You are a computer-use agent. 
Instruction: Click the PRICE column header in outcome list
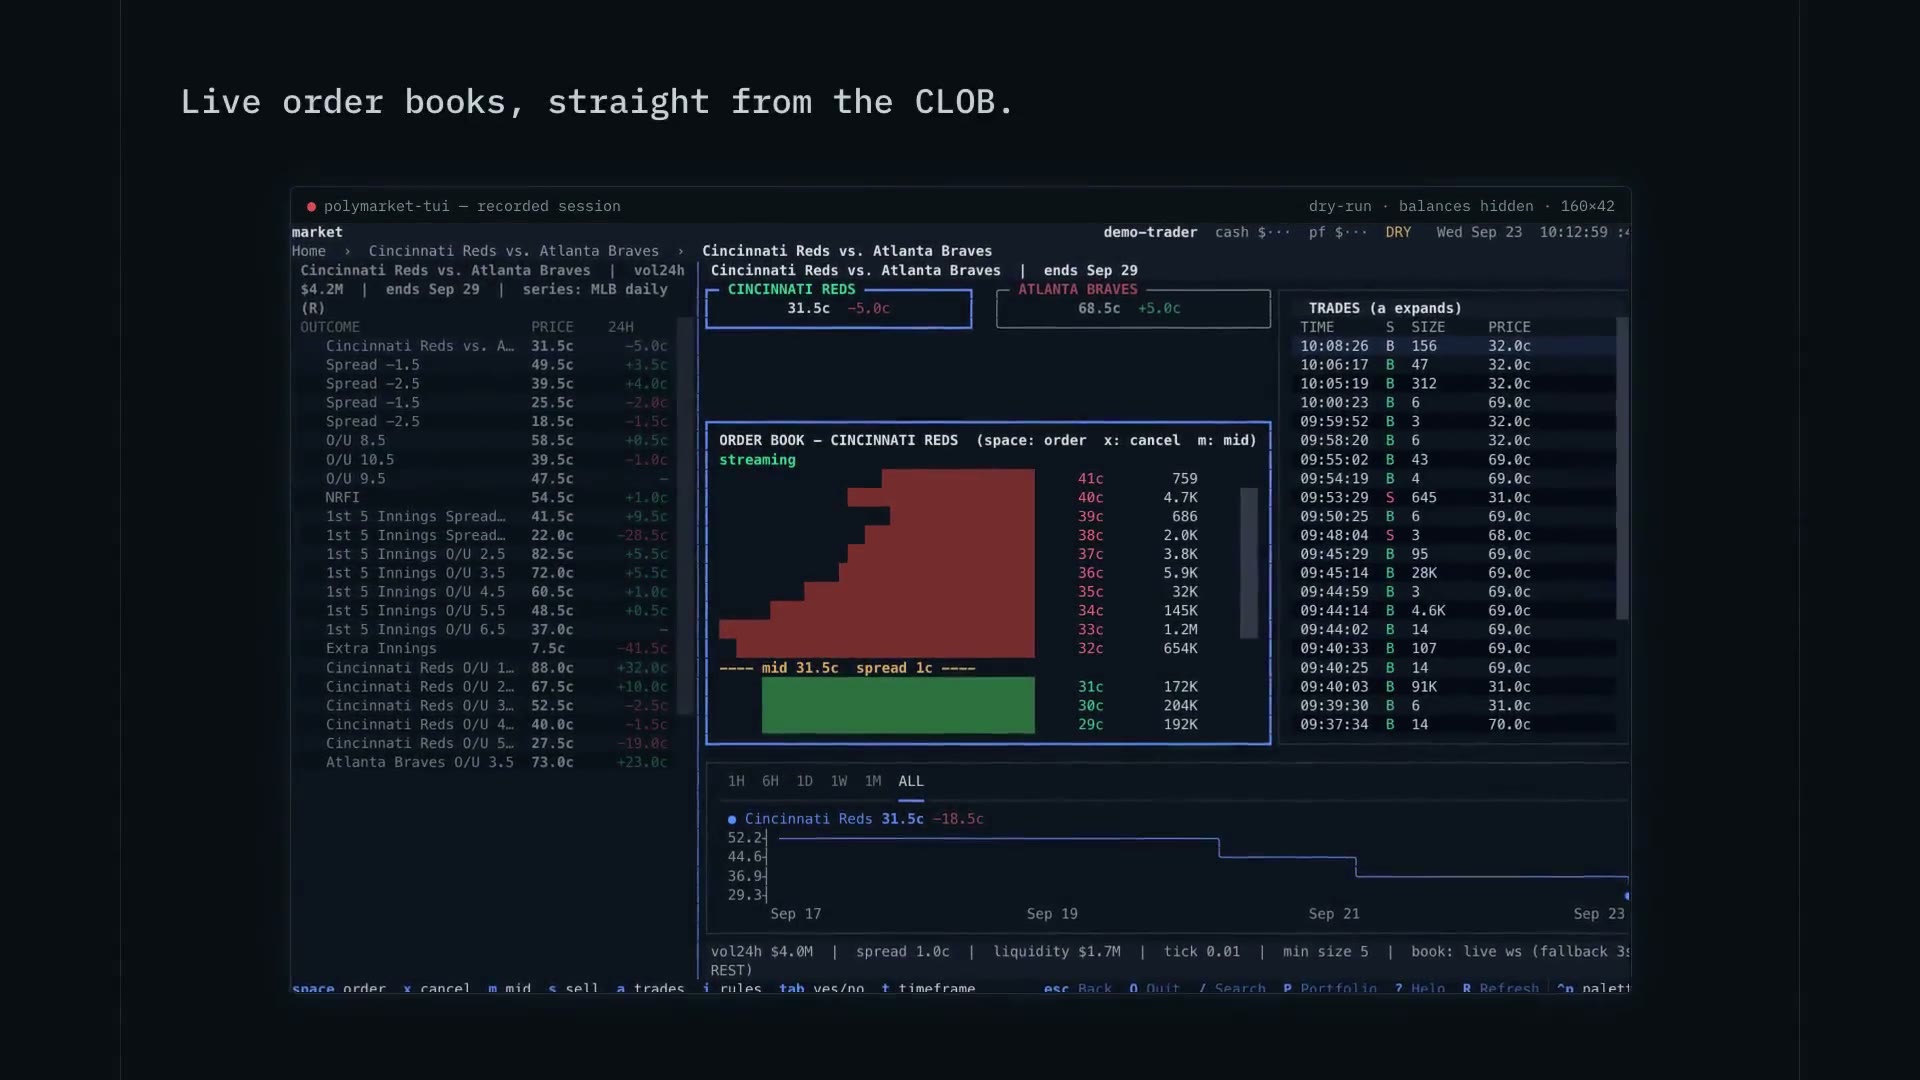pyautogui.click(x=552, y=327)
